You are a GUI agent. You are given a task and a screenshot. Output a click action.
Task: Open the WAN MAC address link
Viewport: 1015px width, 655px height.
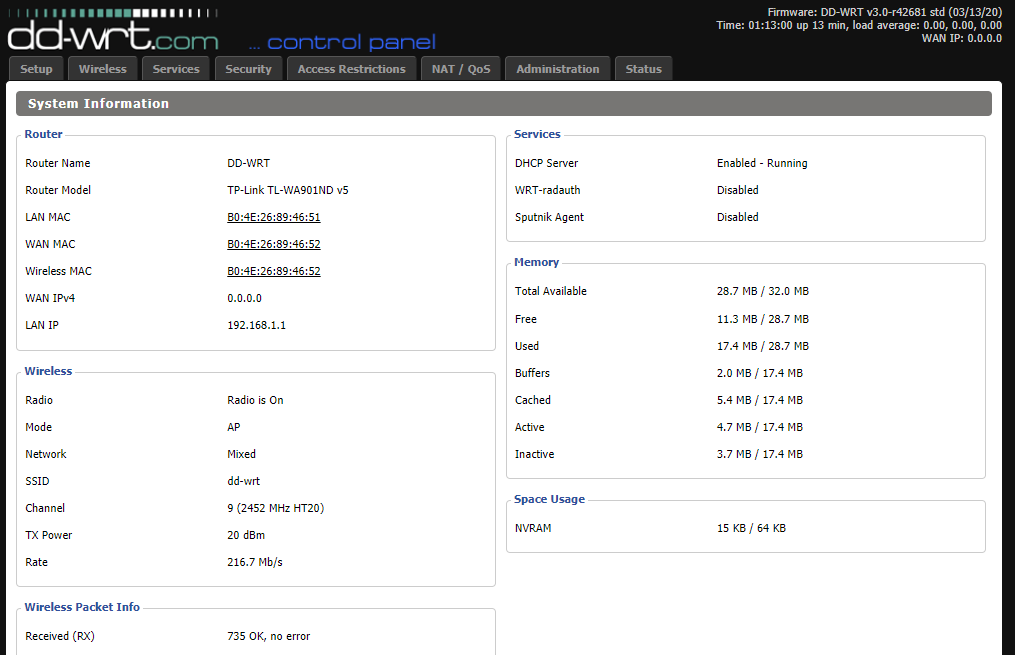[274, 244]
